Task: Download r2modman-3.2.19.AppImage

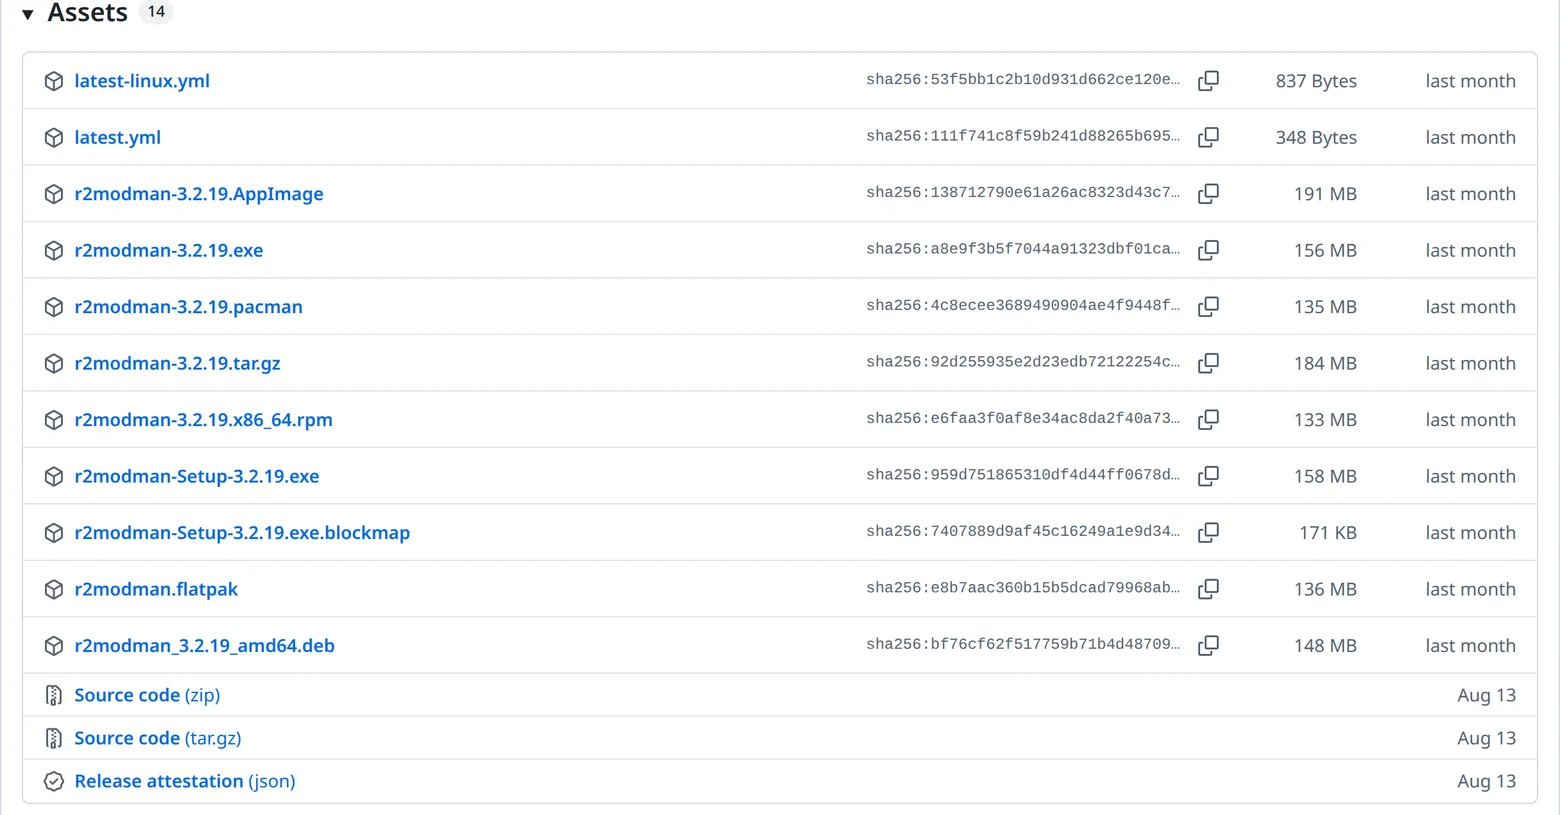Action: [199, 194]
